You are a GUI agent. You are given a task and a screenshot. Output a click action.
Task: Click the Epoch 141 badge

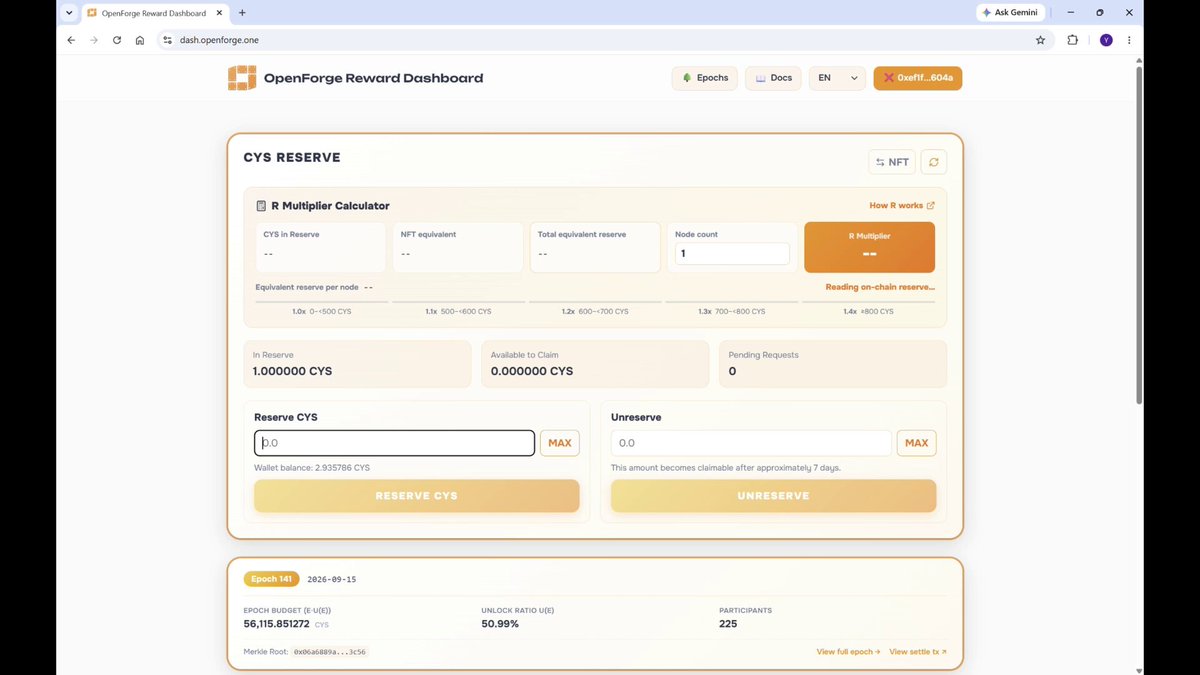click(x=270, y=579)
